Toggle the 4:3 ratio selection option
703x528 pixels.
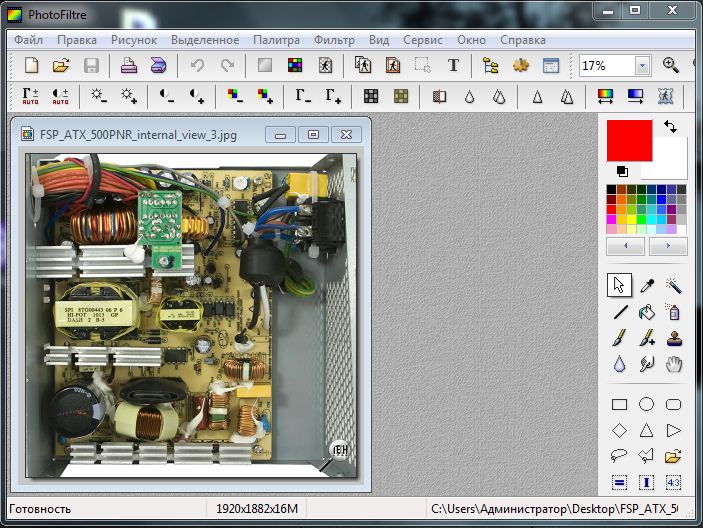[673, 483]
